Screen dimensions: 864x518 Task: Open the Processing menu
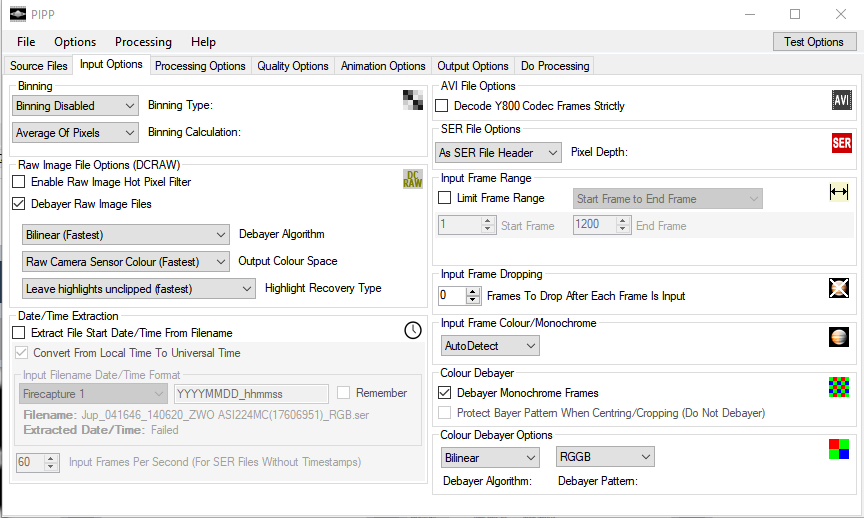[x=143, y=42]
